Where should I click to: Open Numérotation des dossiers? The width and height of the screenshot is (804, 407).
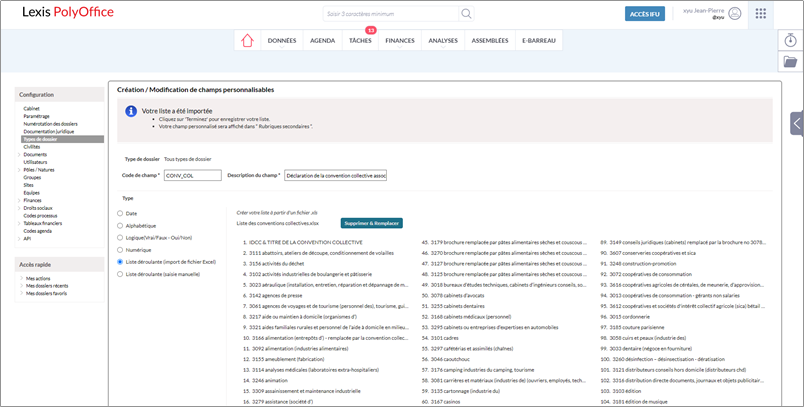50,124
